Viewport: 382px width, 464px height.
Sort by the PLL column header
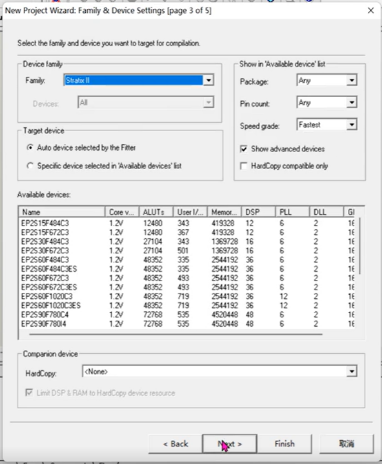click(292, 212)
